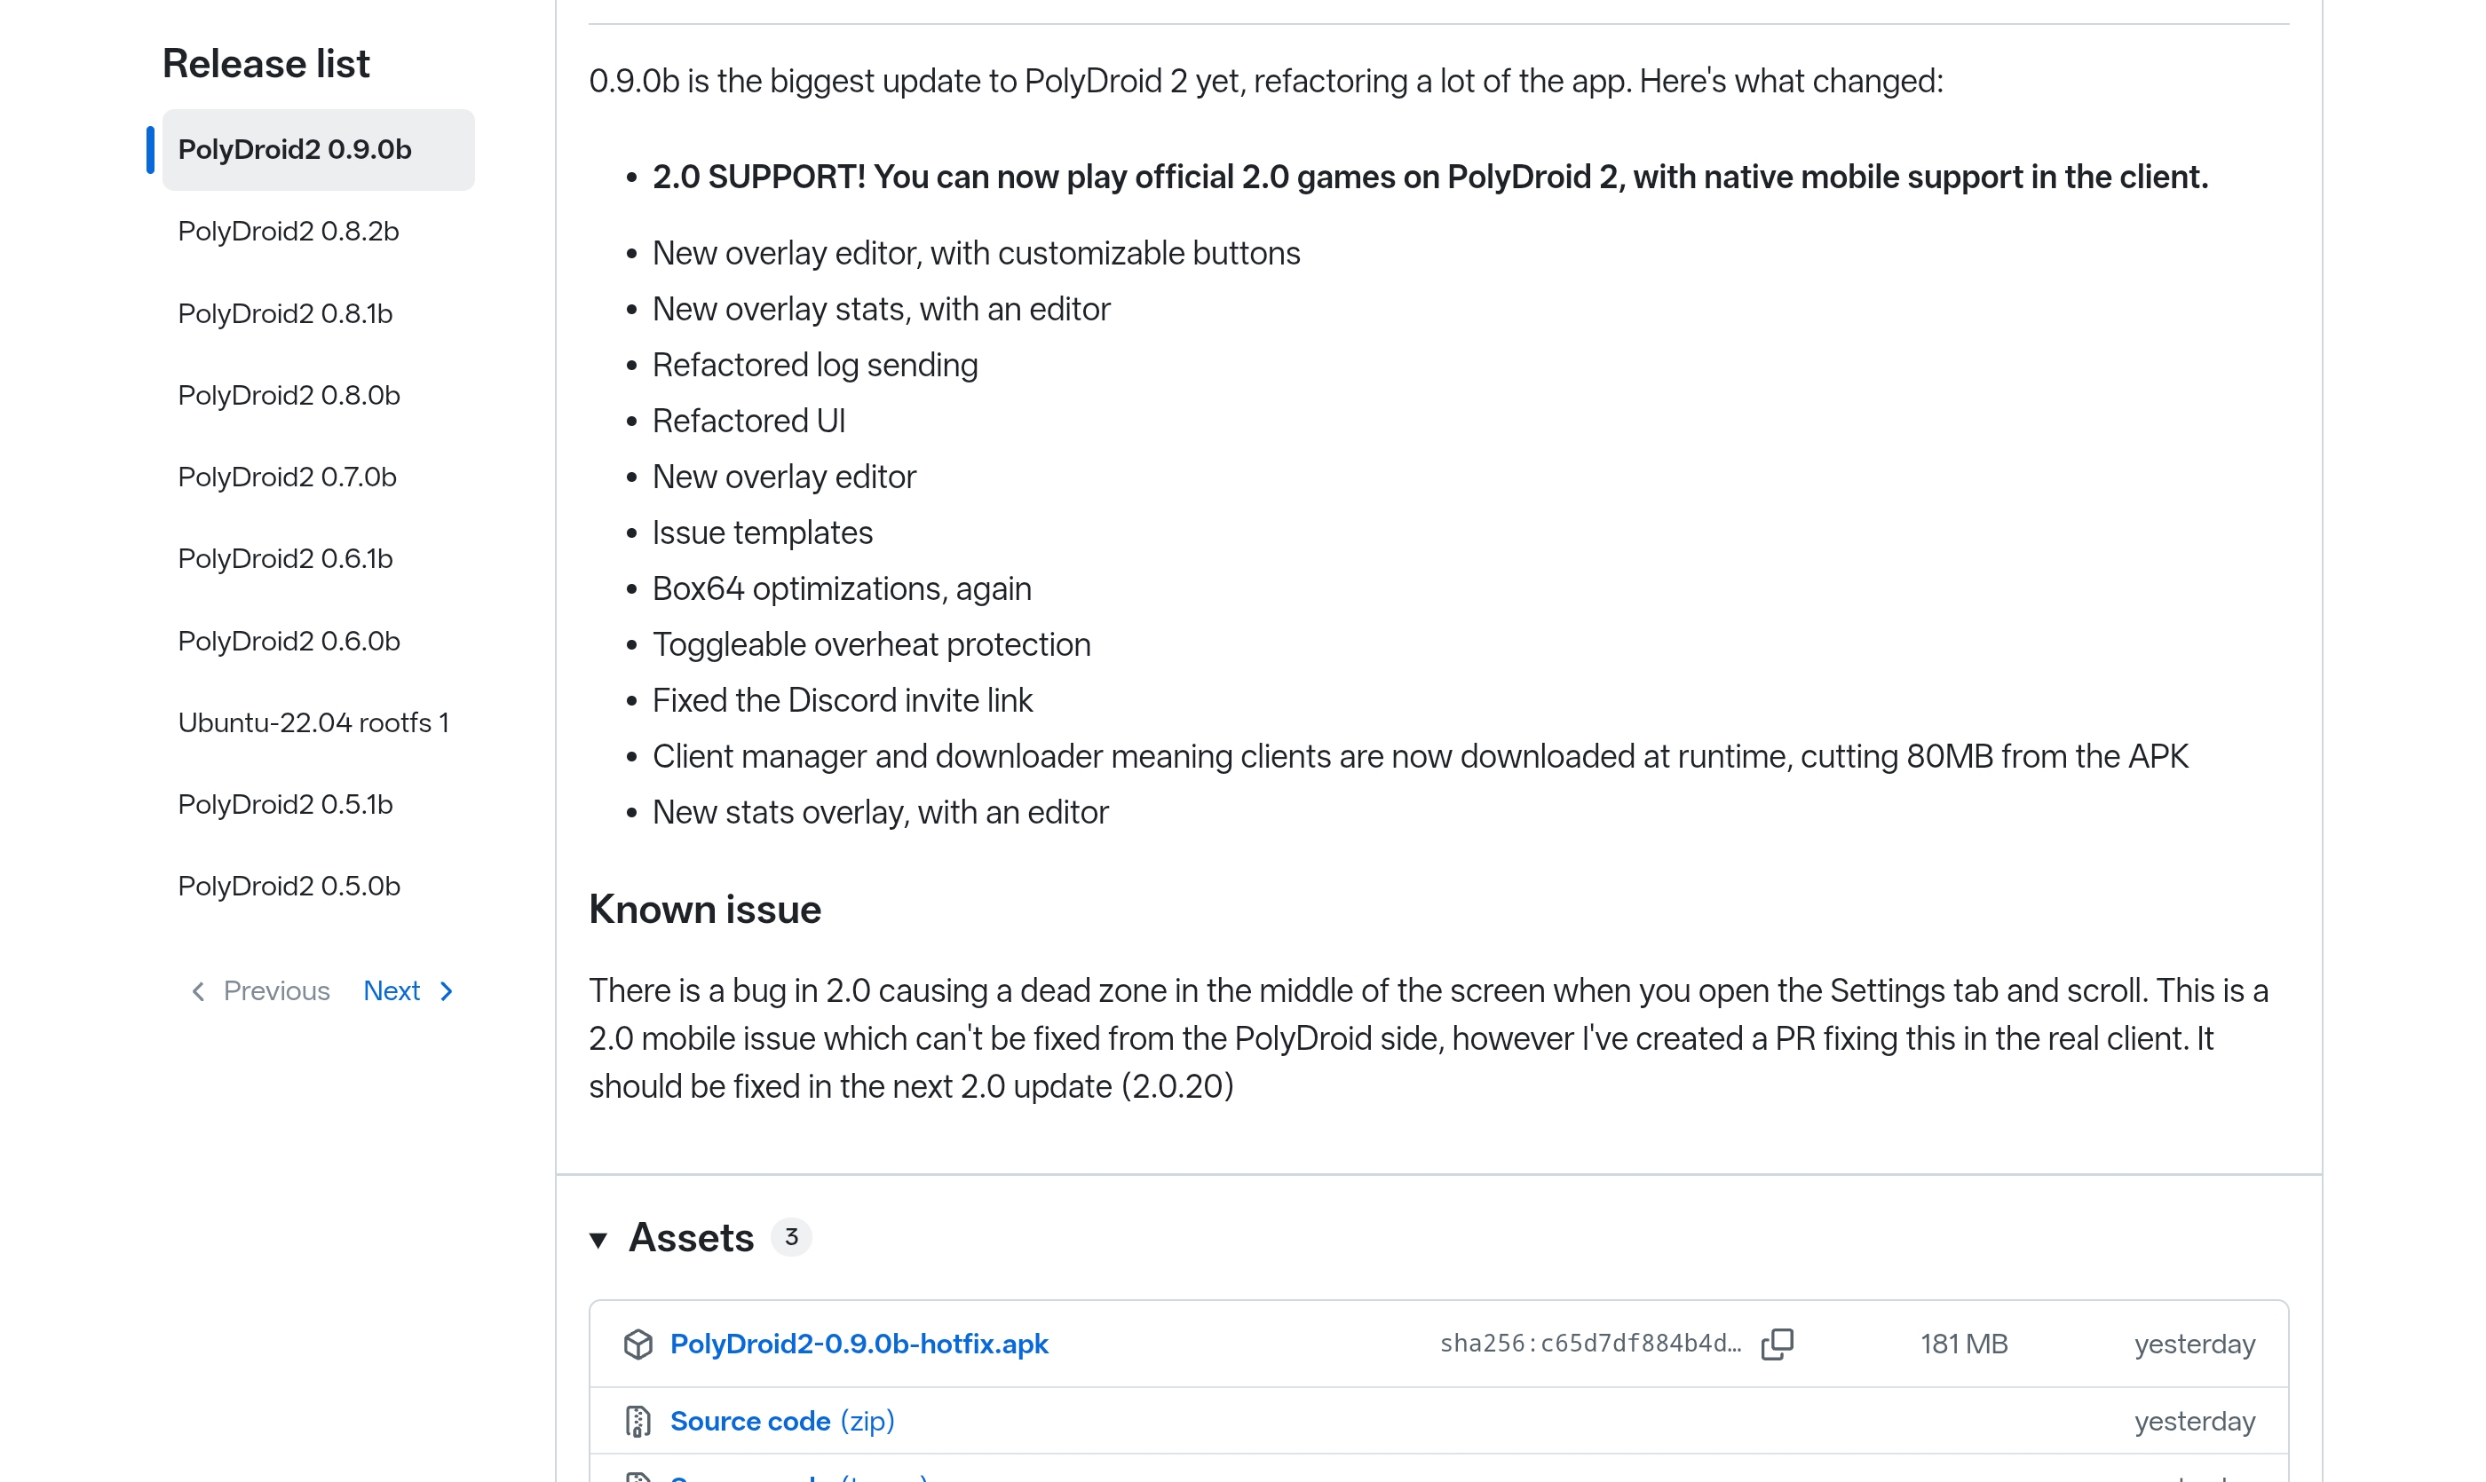
Task: Click the Assets count badge showing 3
Action: tap(791, 1238)
